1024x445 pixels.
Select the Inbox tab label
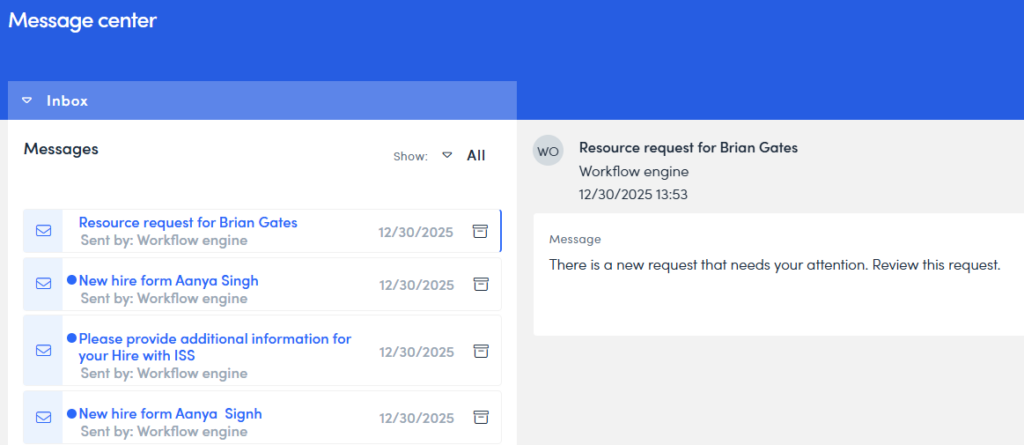coord(67,101)
